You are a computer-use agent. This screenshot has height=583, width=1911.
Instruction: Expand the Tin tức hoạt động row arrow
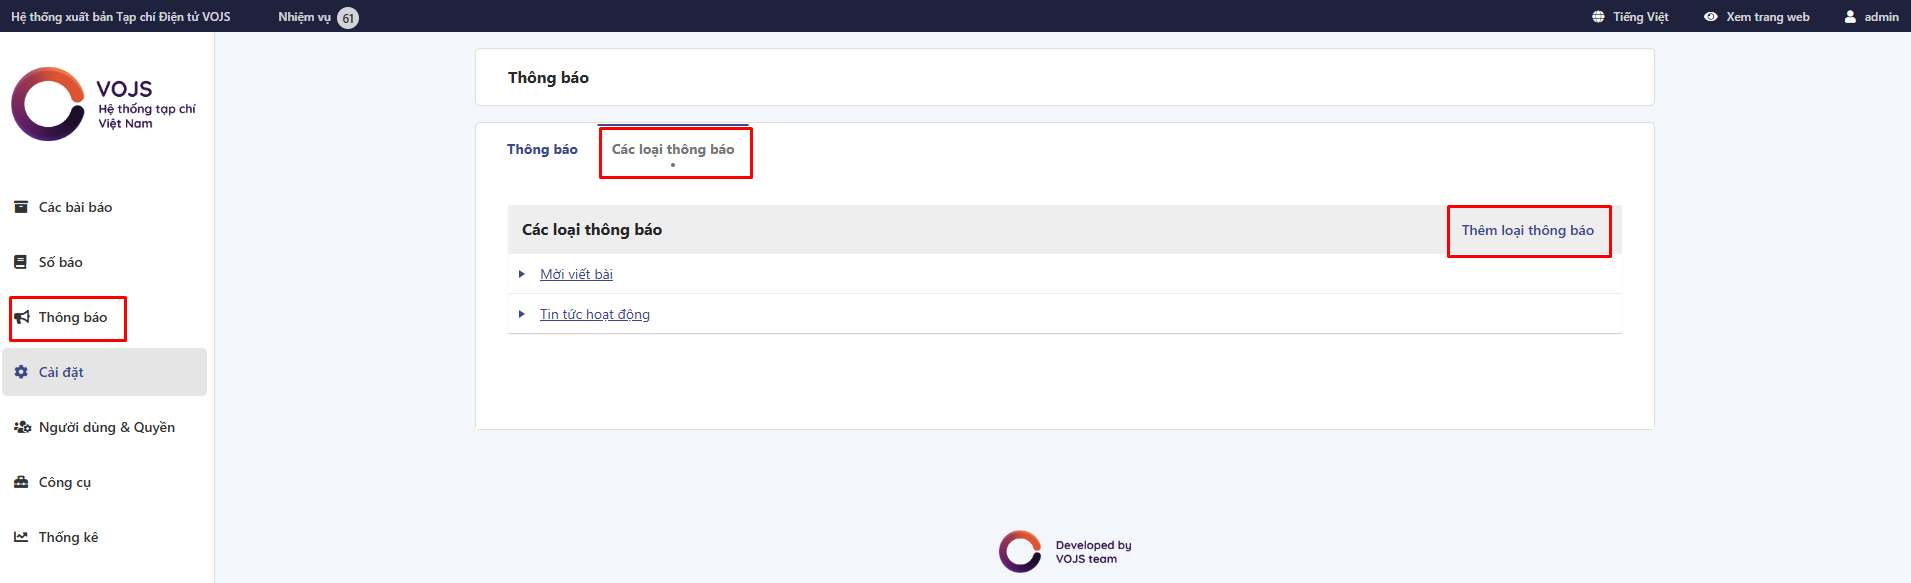coord(522,314)
